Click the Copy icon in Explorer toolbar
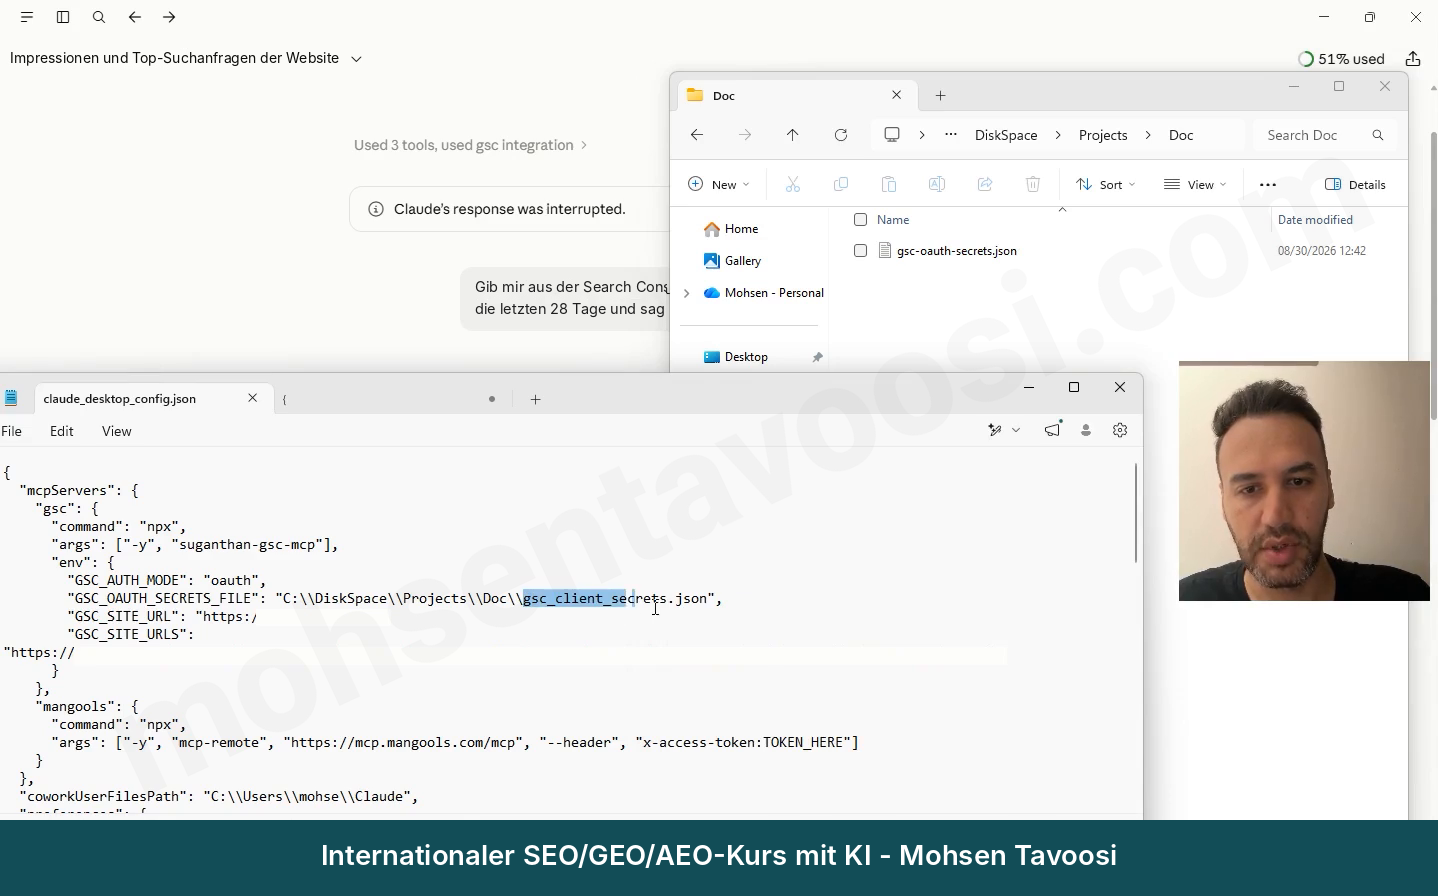The image size is (1438, 896). point(841,184)
